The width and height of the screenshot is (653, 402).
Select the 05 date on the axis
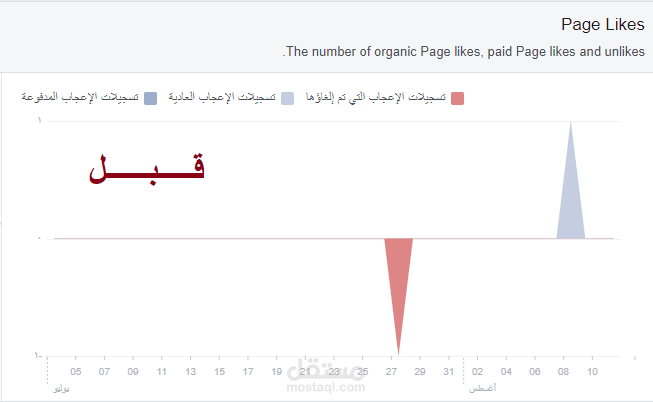[76, 372]
